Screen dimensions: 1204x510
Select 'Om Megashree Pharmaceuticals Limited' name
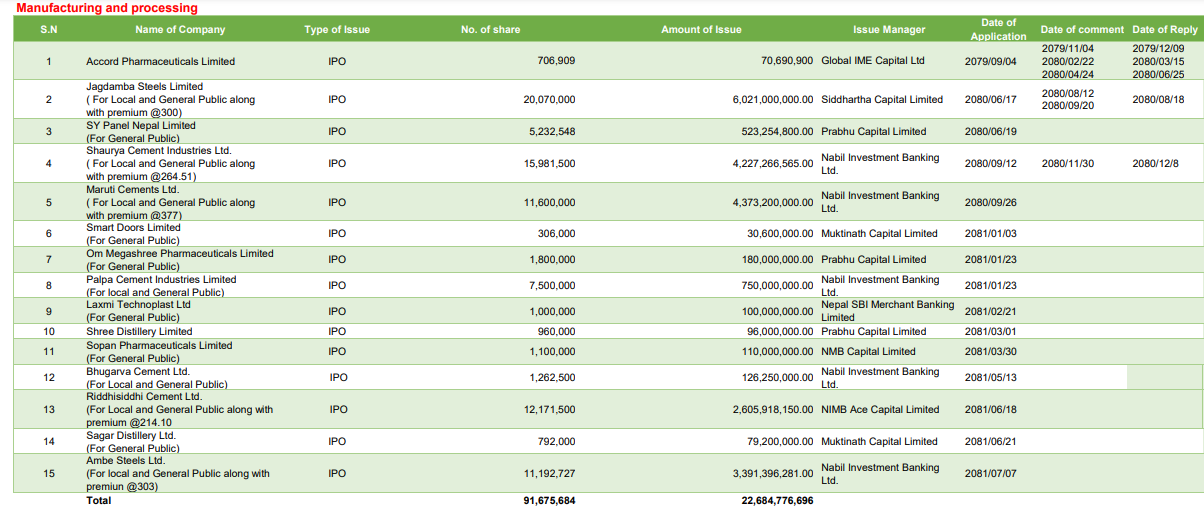click(180, 253)
